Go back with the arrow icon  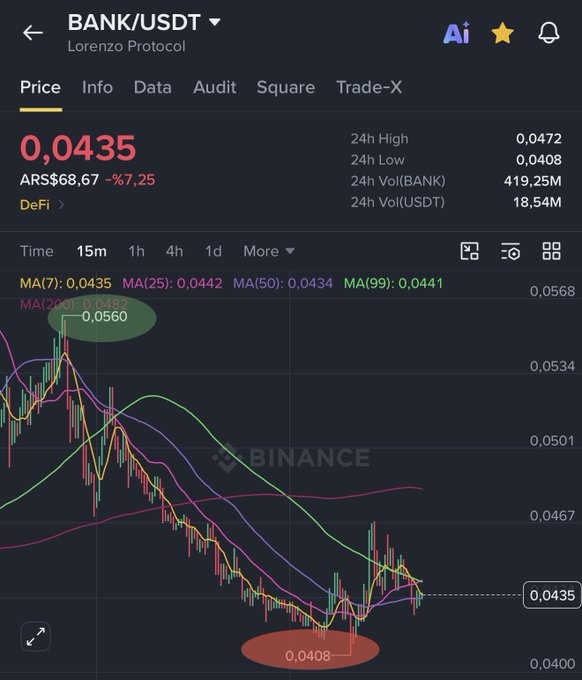tap(33, 33)
